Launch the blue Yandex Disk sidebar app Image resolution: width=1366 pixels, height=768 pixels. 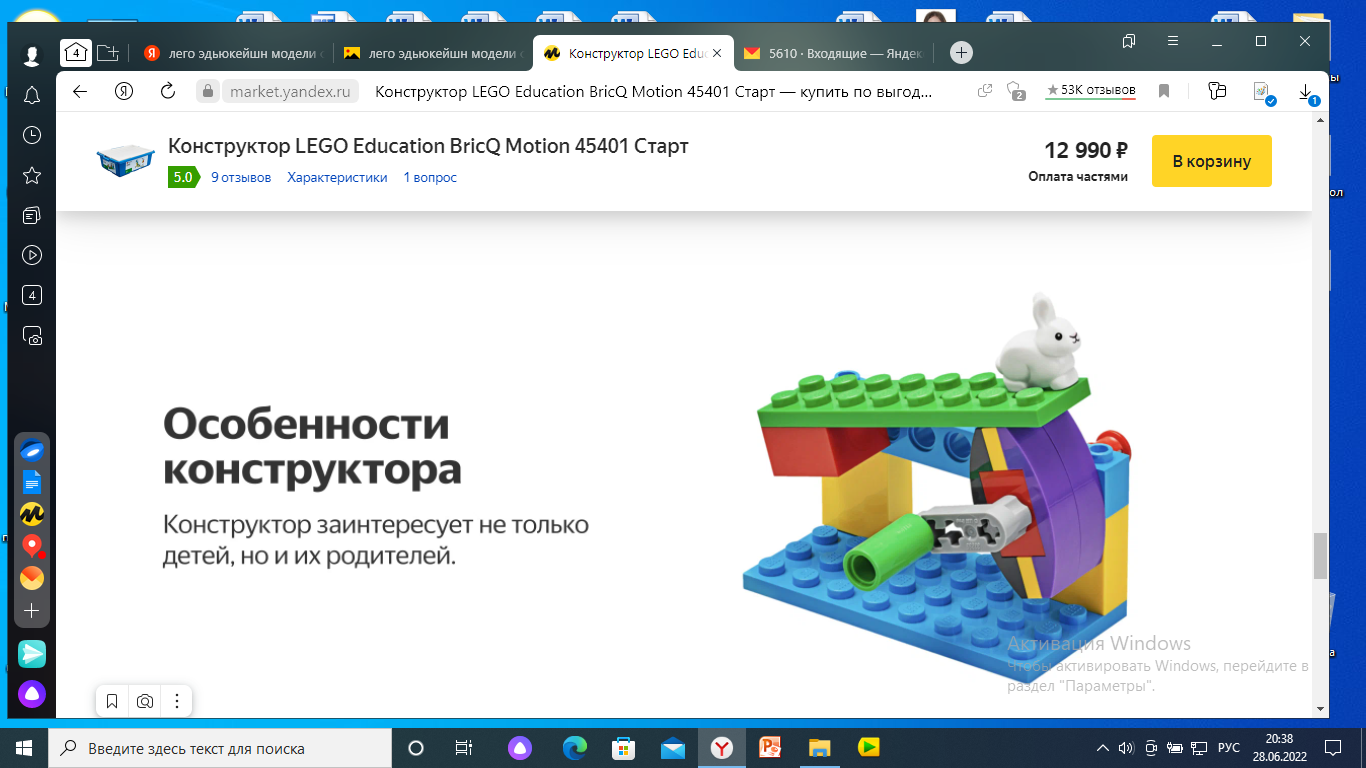tap(32, 450)
